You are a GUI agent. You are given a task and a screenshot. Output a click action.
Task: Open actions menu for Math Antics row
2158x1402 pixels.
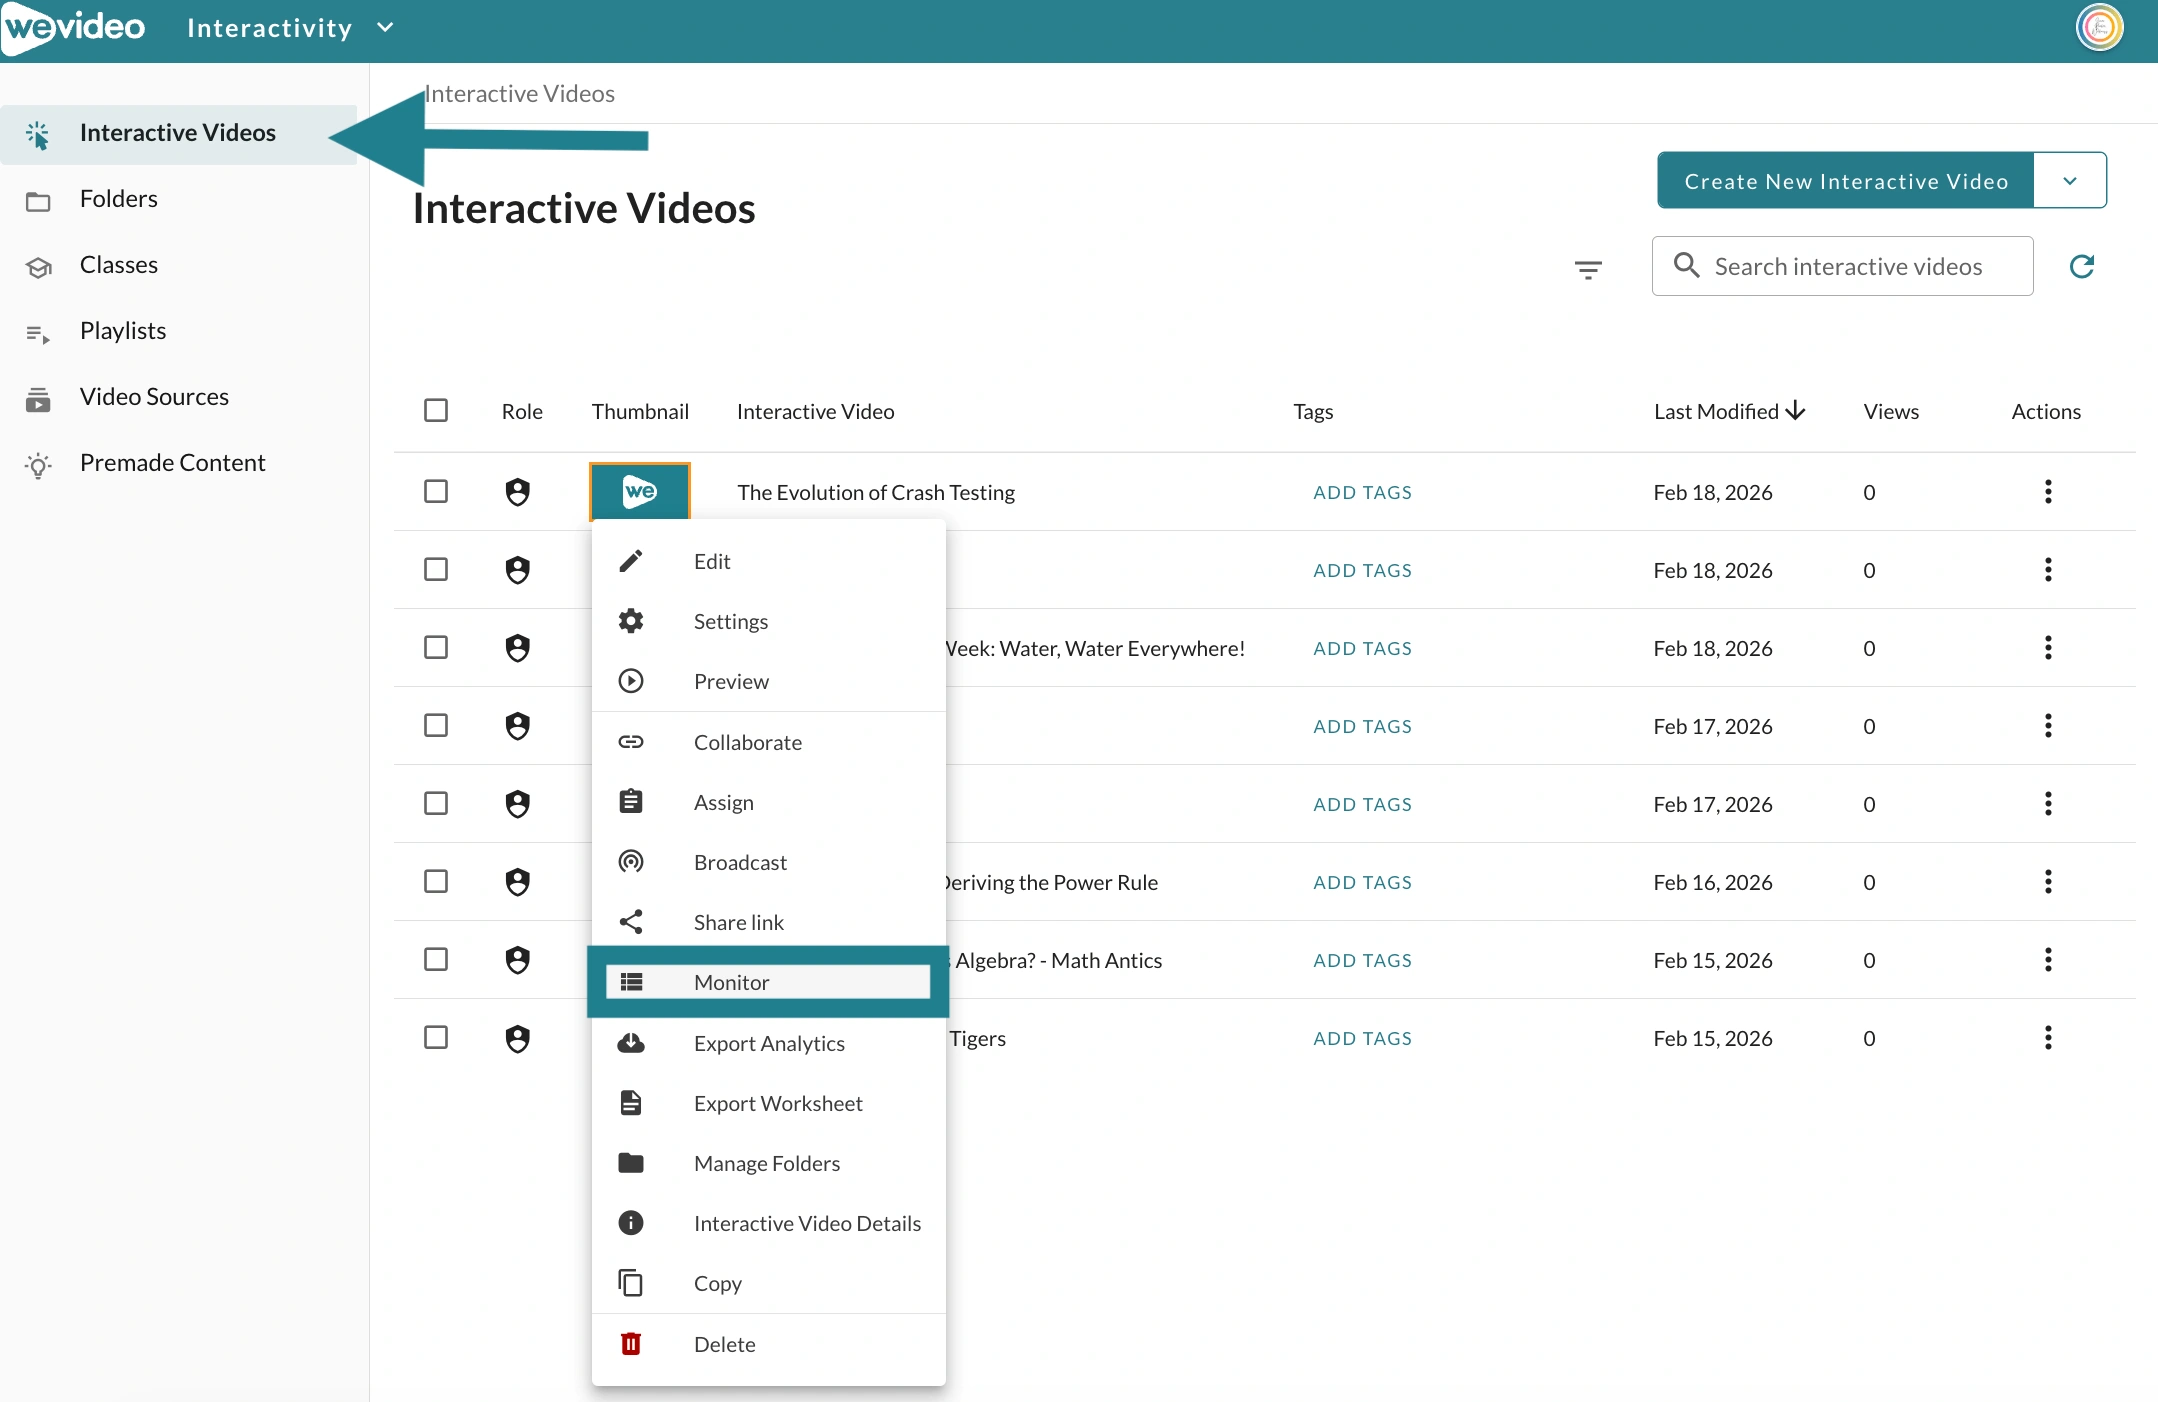pos(2048,960)
